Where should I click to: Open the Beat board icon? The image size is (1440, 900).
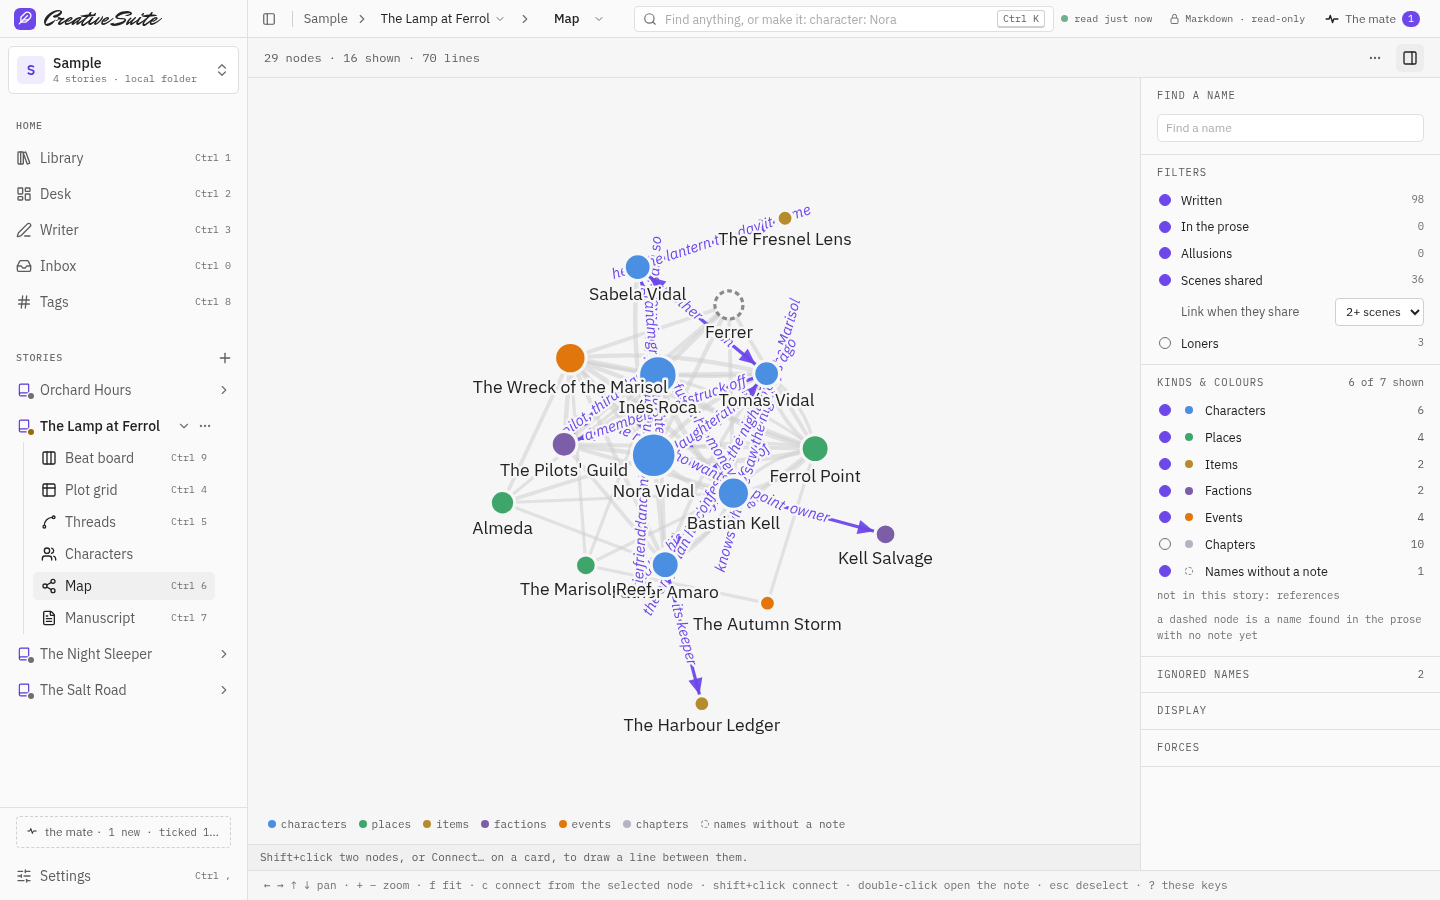coord(49,458)
